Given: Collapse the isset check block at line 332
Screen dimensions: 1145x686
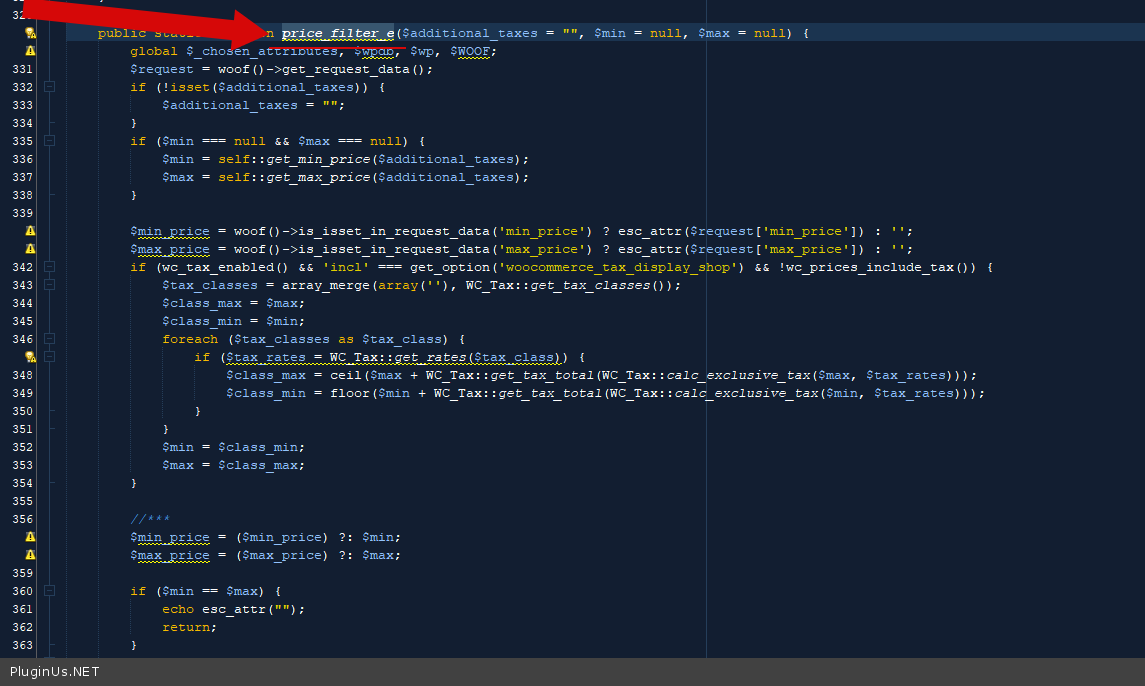Looking at the screenshot, I should pyautogui.click(x=49, y=87).
